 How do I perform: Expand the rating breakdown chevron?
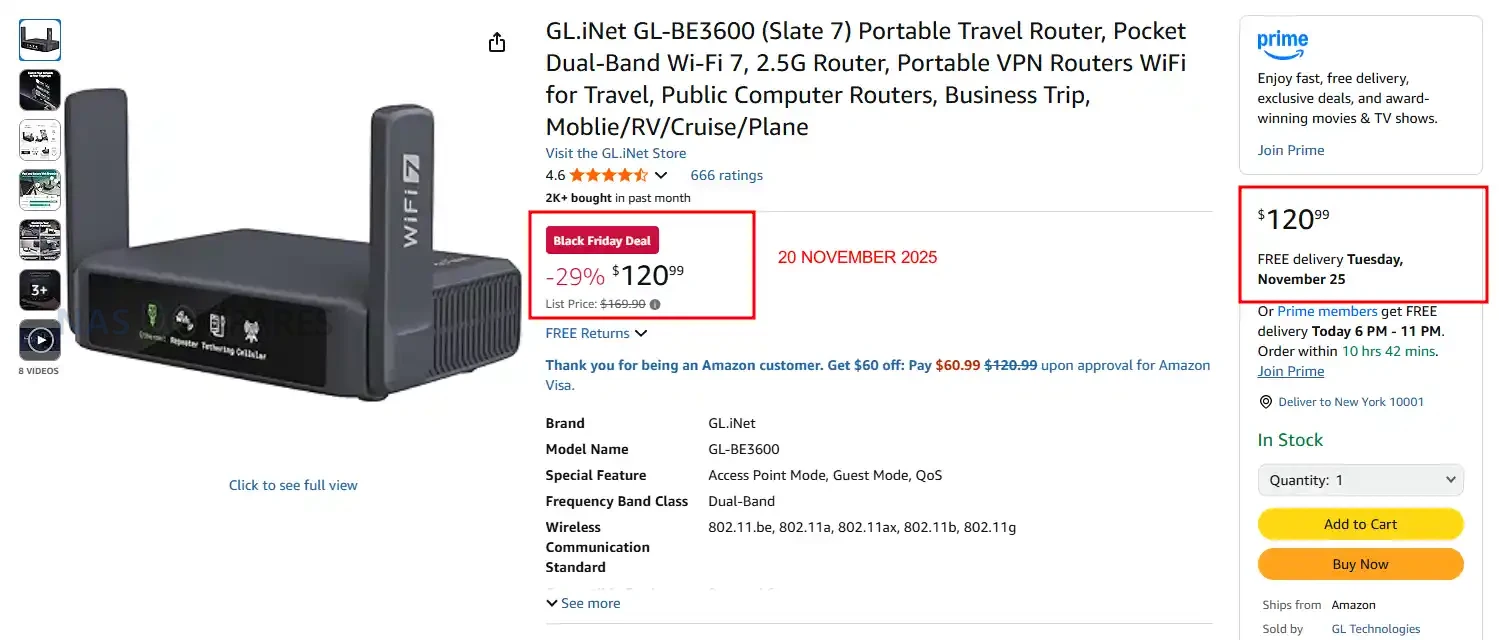click(661, 176)
